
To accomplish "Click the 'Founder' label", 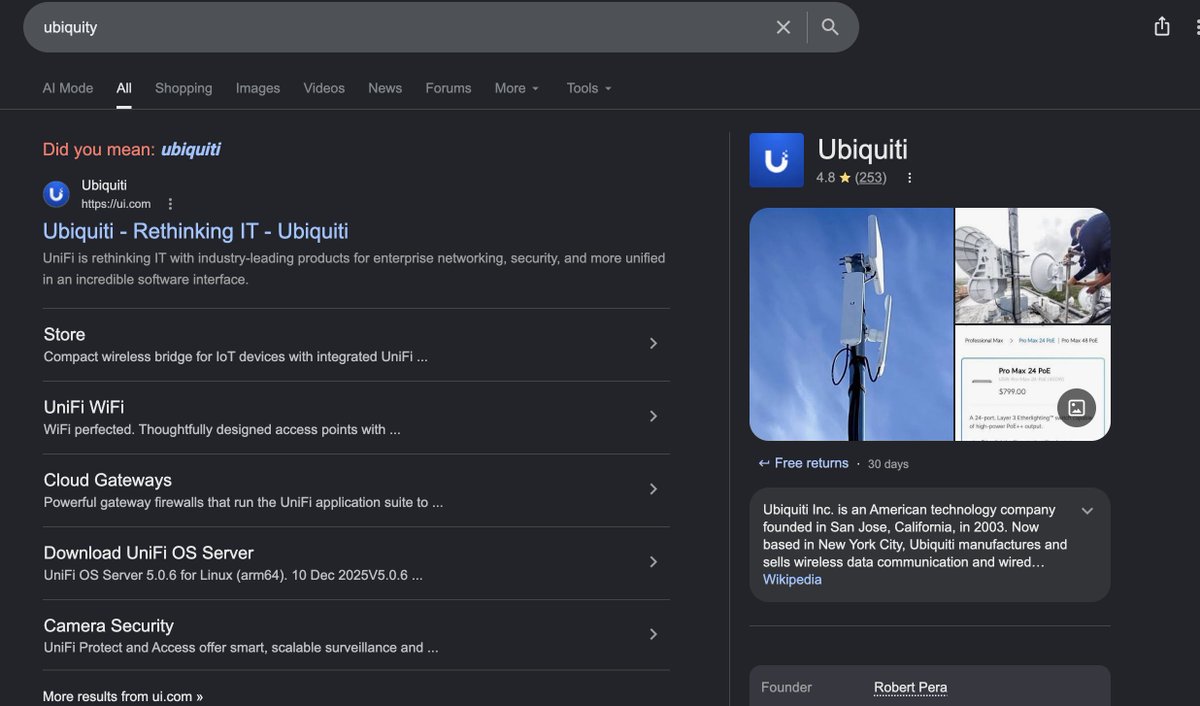I will click(x=787, y=687).
